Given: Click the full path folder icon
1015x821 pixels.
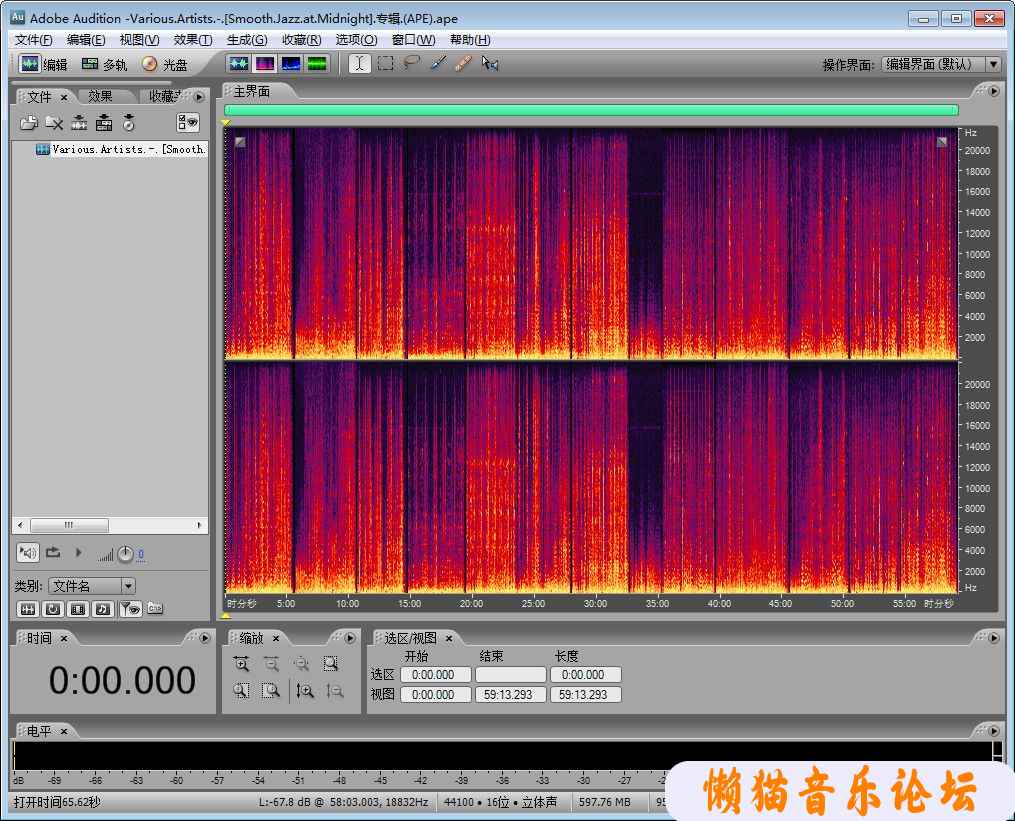Looking at the screenshot, I should pos(155,609).
